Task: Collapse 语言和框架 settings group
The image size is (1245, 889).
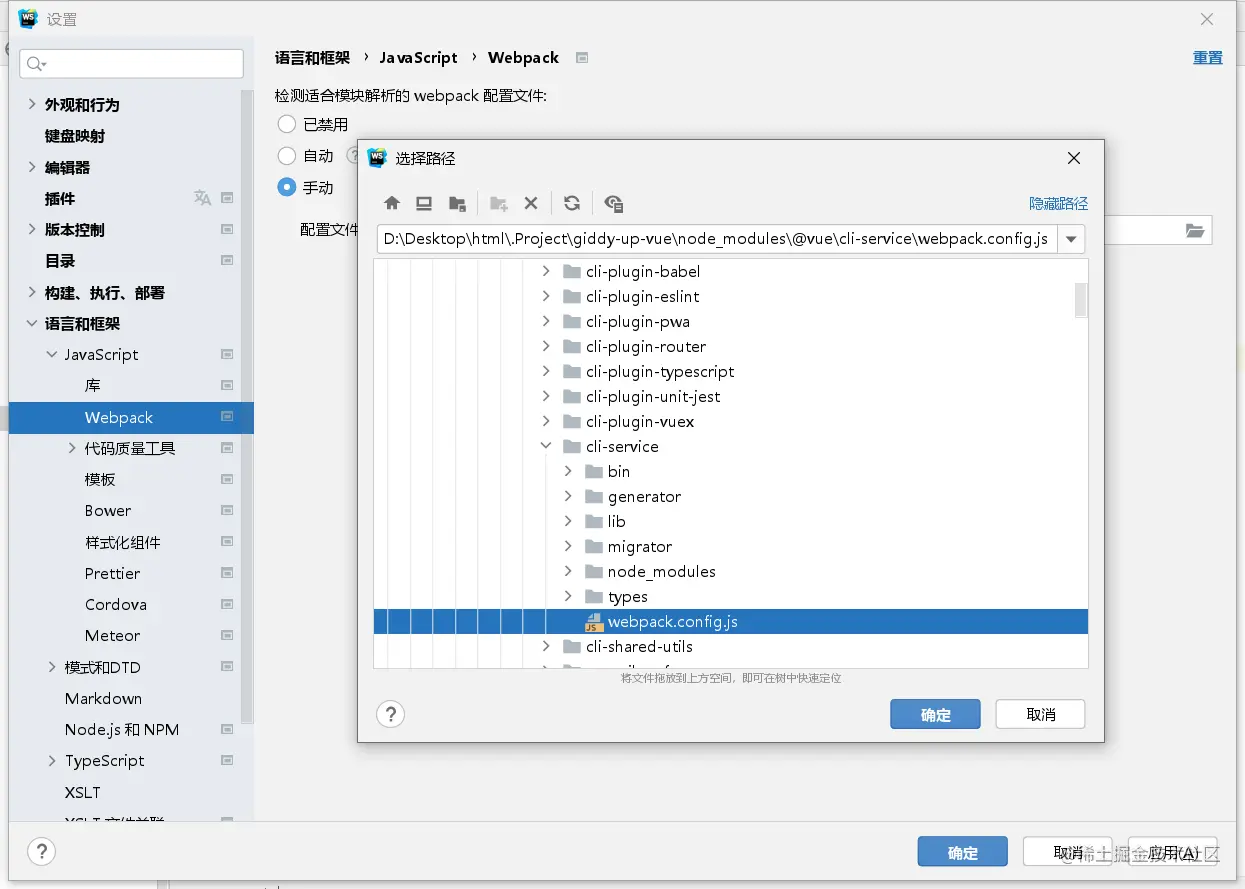Action: click(32, 323)
